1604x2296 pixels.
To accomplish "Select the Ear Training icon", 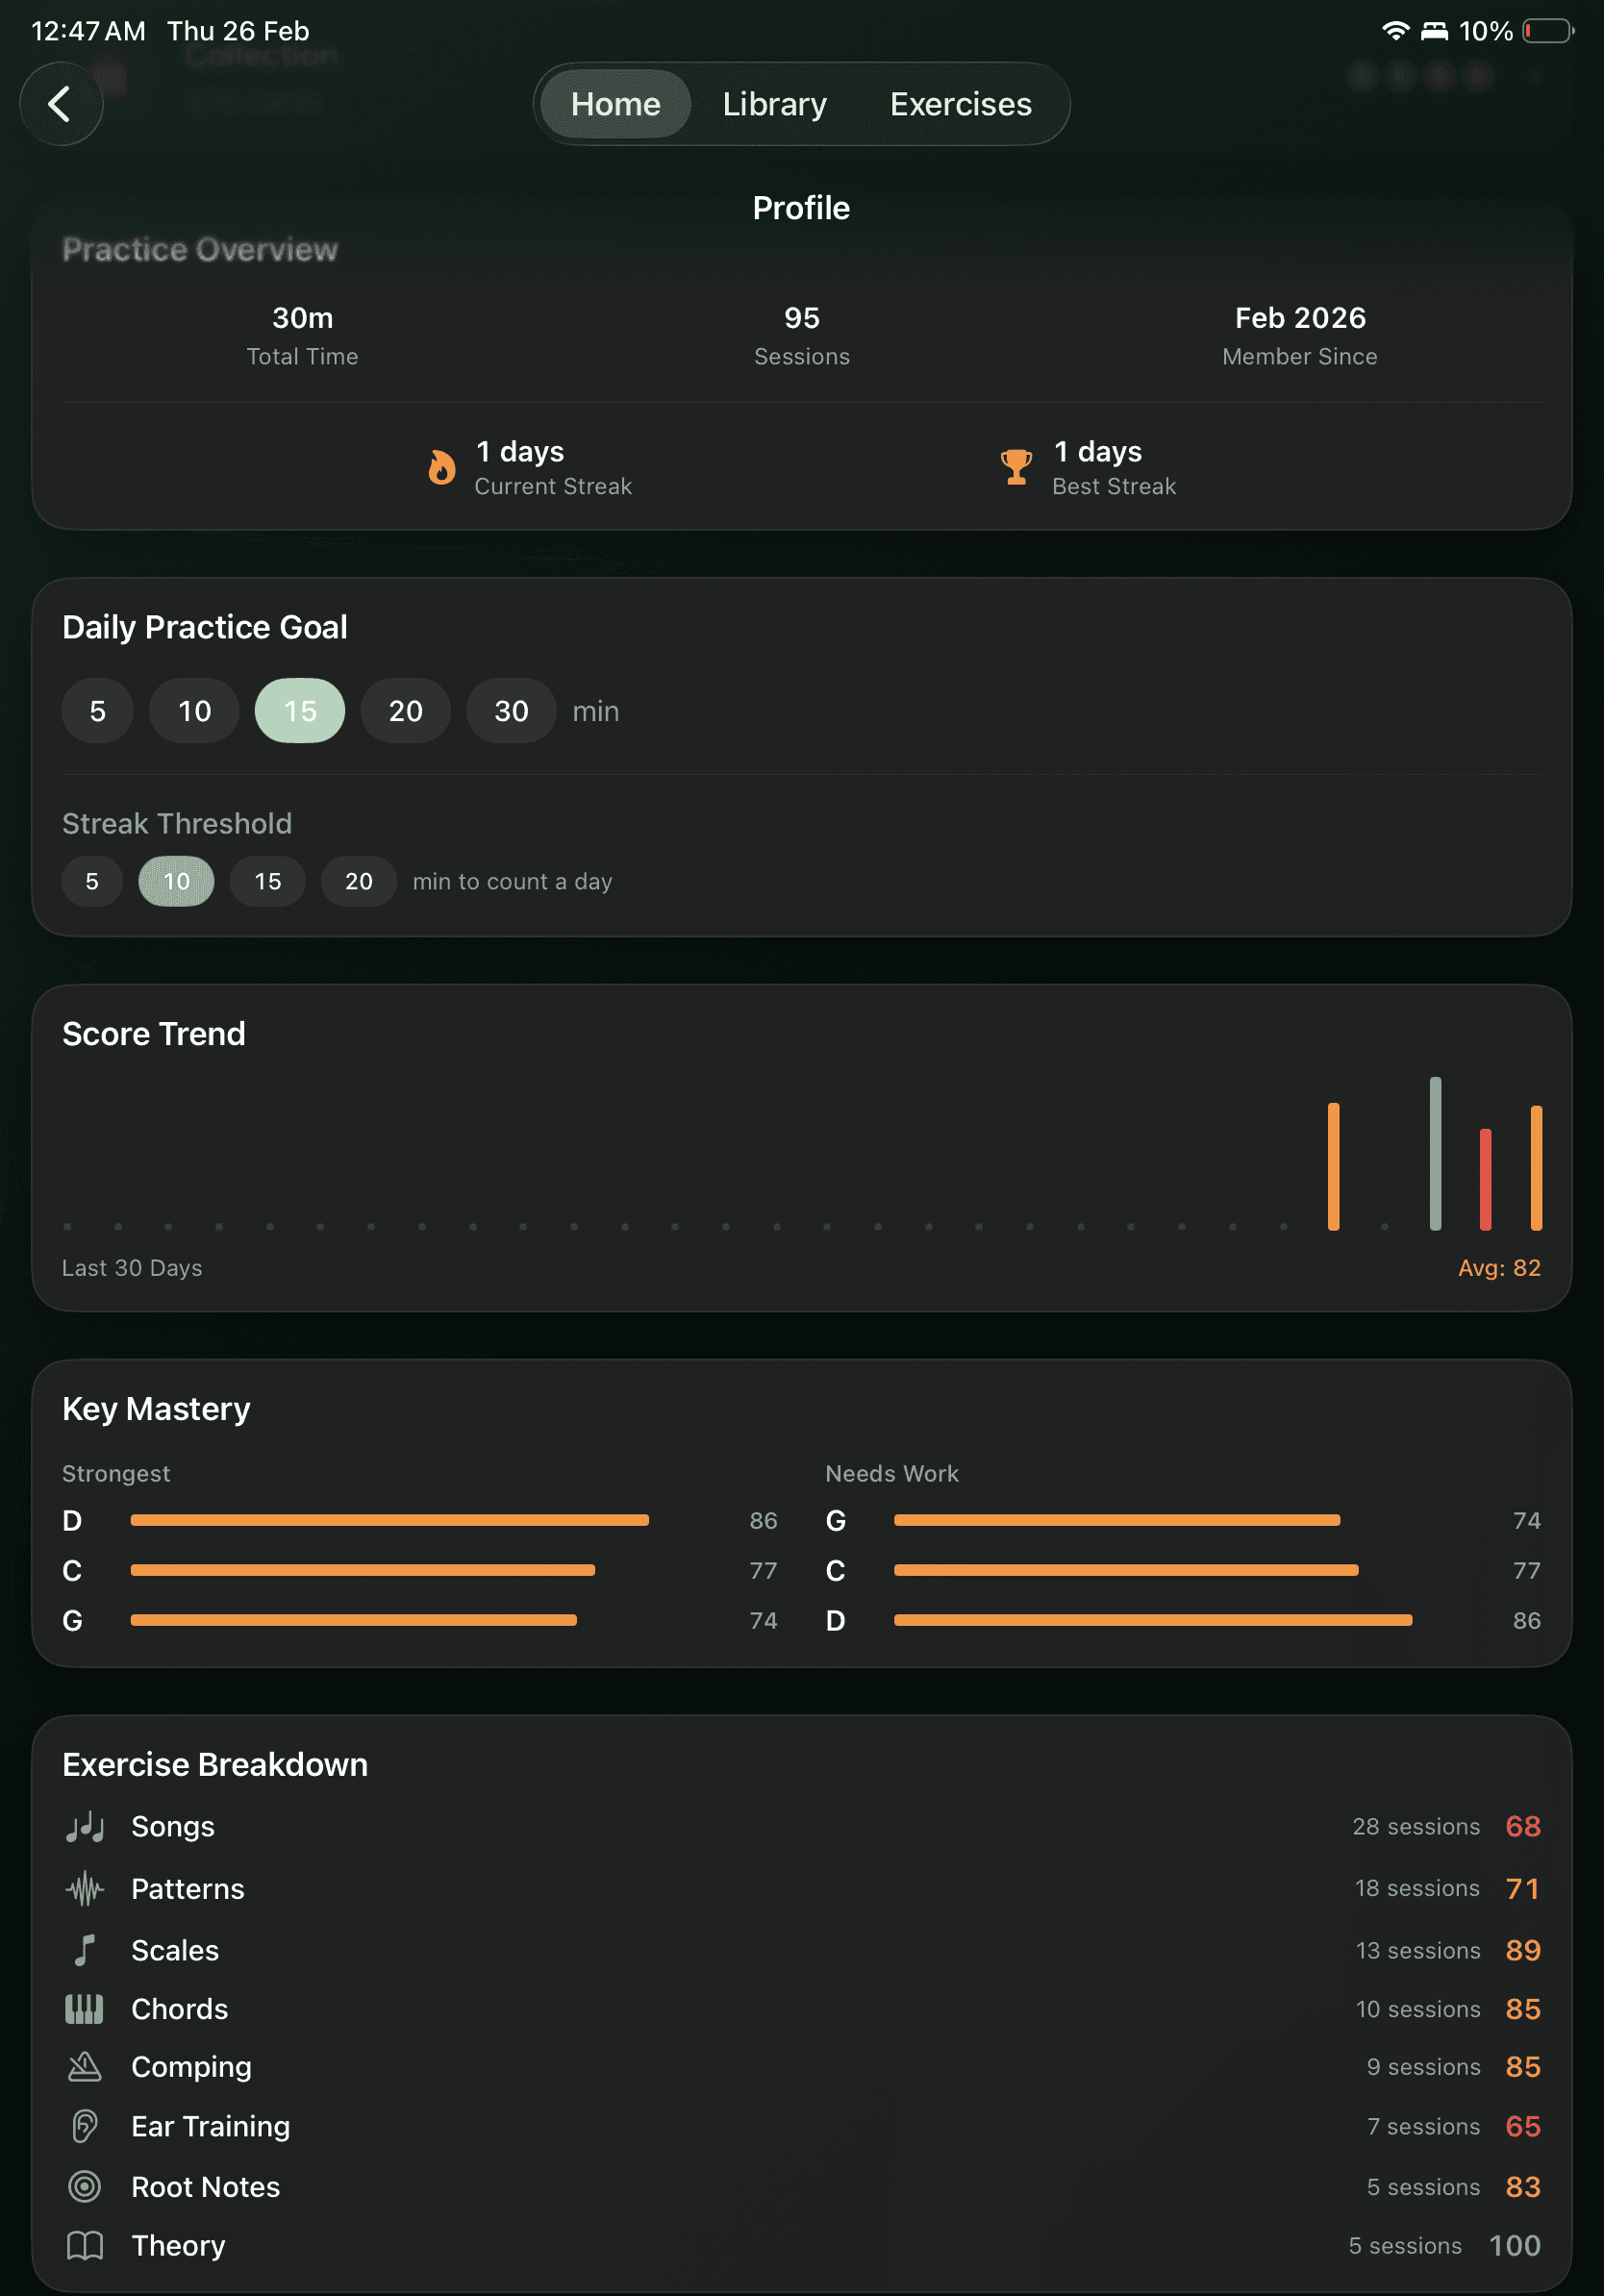I will coord(85,2127).
